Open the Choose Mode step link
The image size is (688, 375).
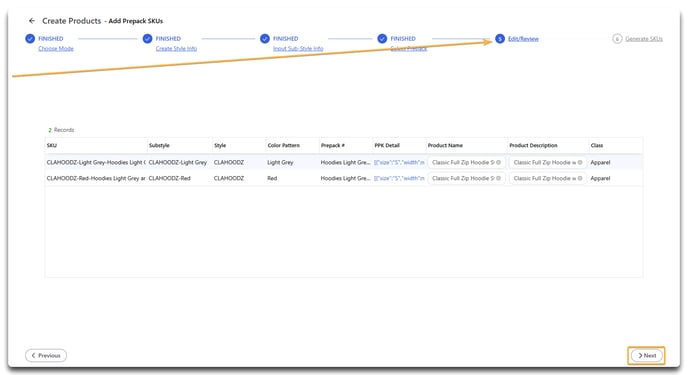click(56, 49)
